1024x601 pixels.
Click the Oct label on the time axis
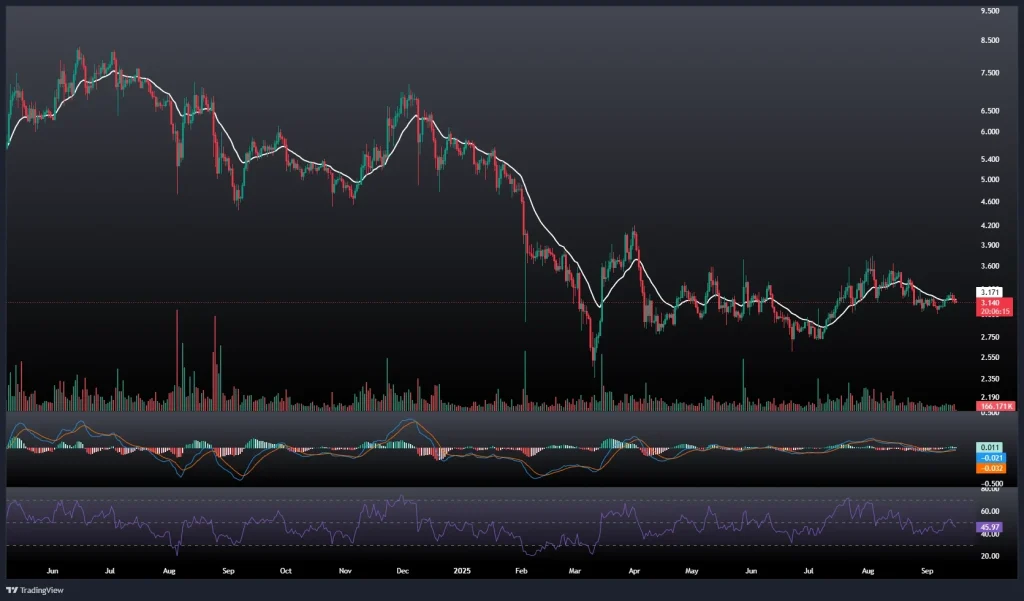click(285, 572)
